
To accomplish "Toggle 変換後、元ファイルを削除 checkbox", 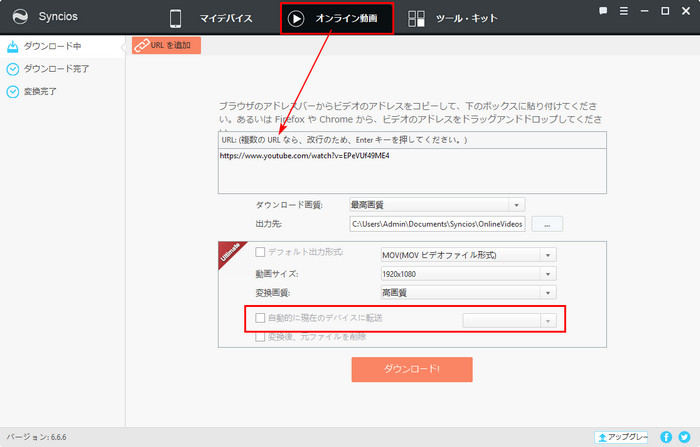I will (260, 337).
